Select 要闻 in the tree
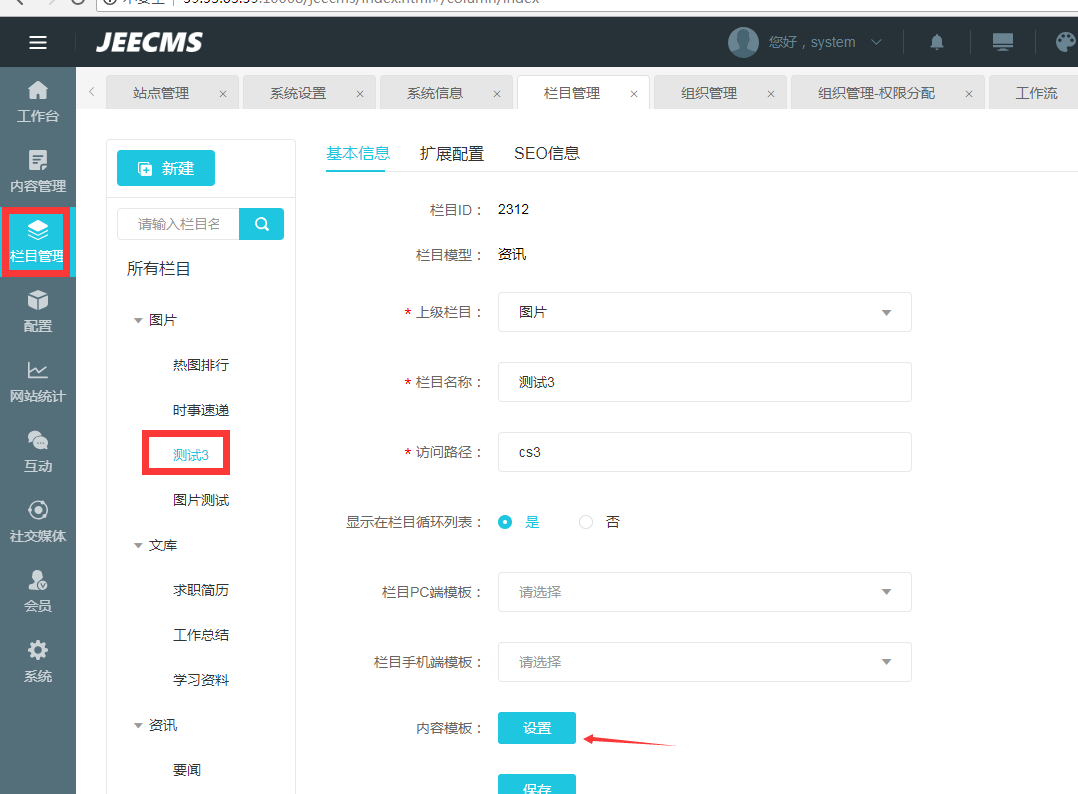Image resolution: width=1078 pixels, height=794 pixels. 187,770
